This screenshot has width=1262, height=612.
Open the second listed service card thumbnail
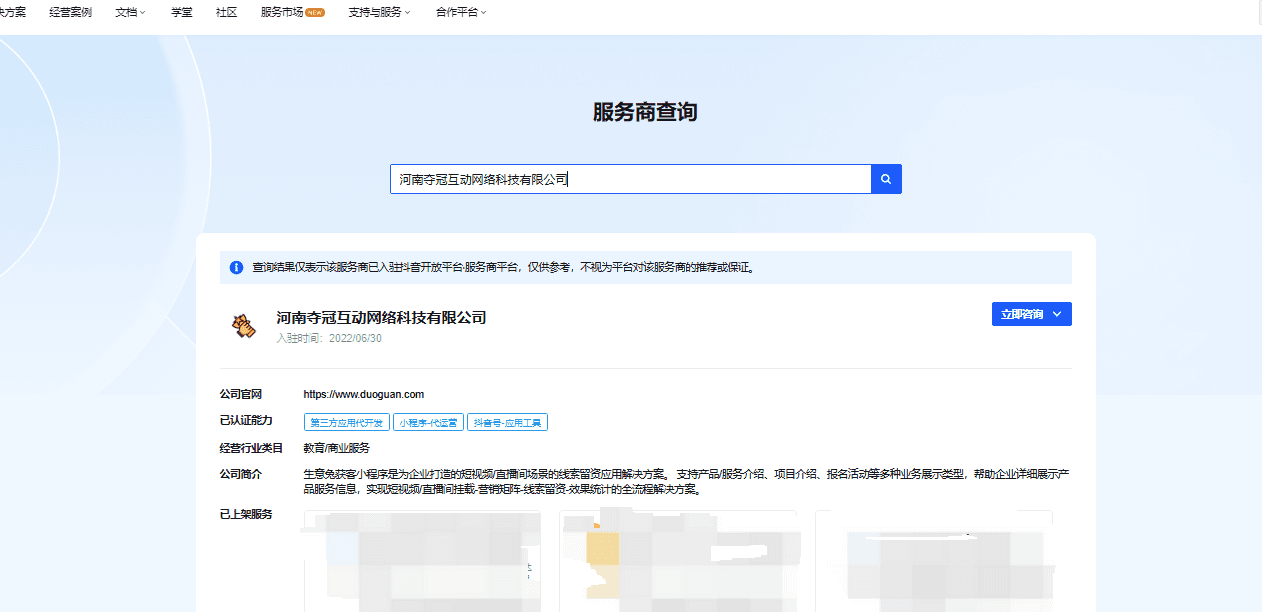pyautogui.click(x=678, y=560)
